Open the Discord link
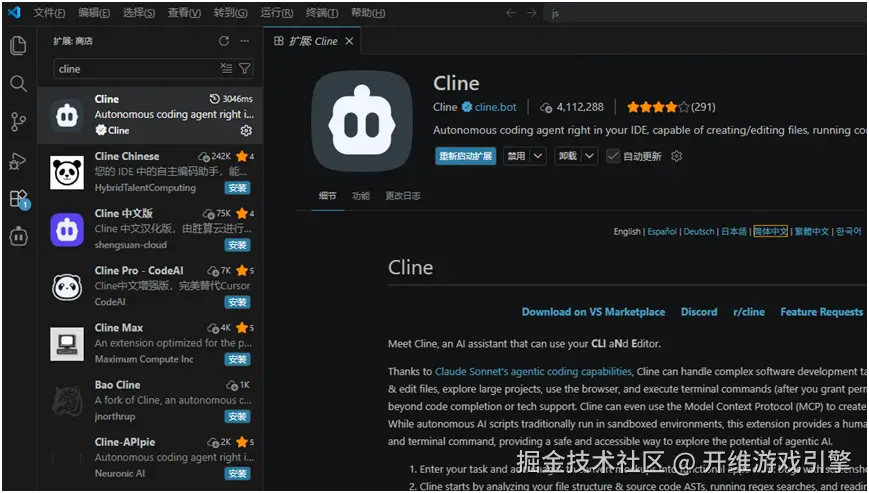 (699, 312)
